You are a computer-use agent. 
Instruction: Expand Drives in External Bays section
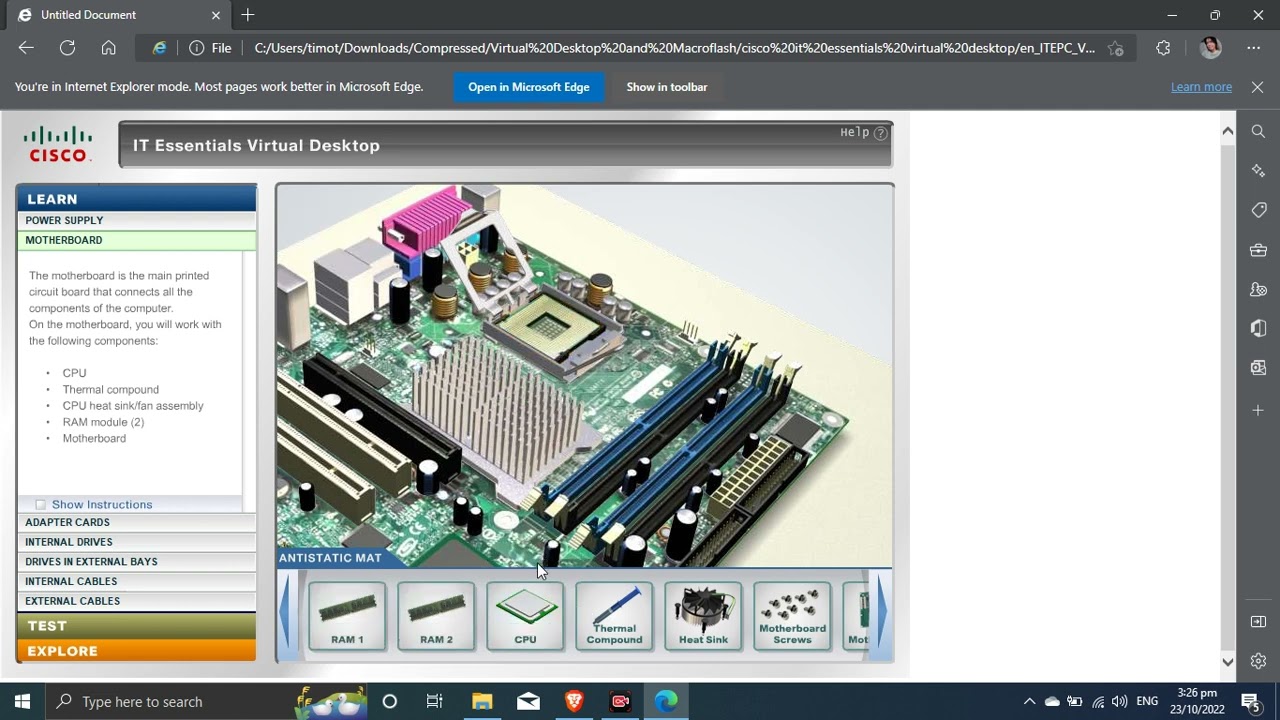tap(136, 561)
